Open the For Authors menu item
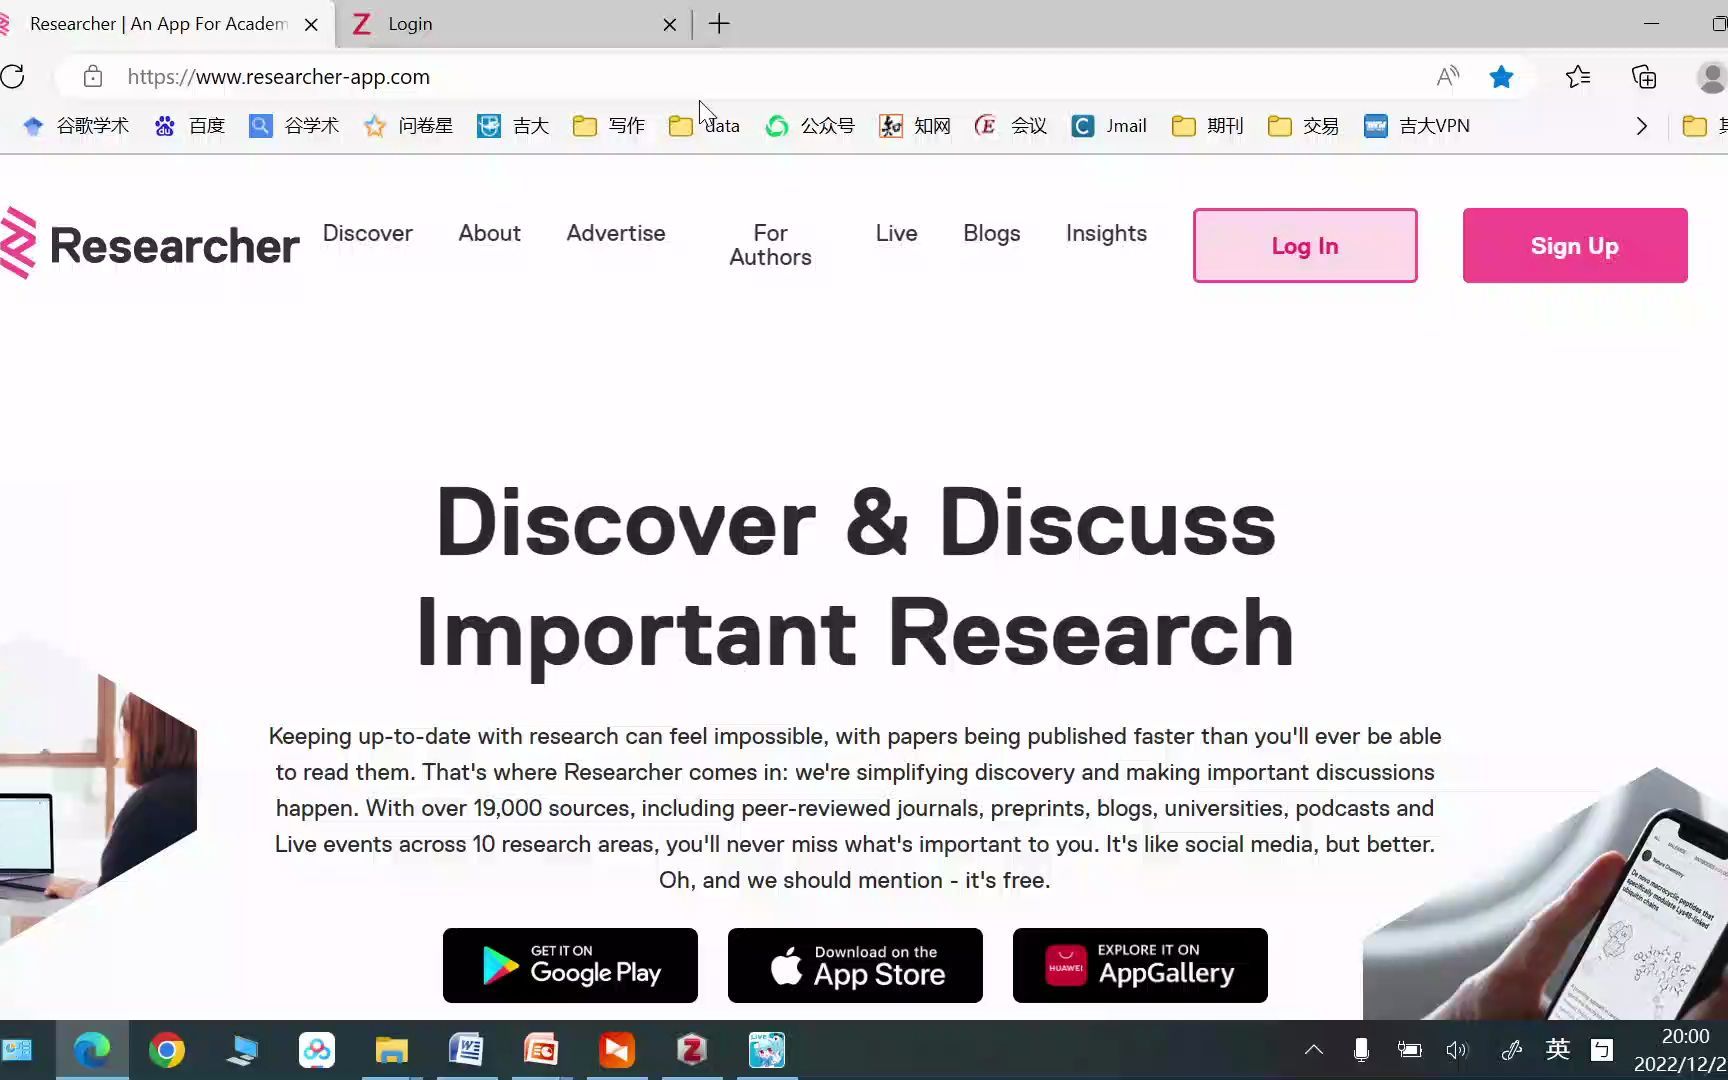 (770, 245)
